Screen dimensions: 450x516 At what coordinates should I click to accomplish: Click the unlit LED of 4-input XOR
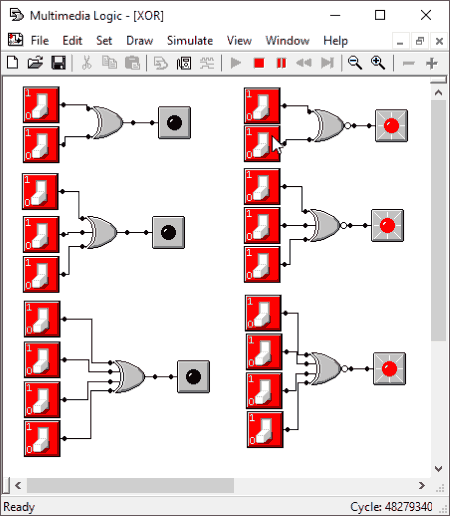pyautogui.click(x=193, y=377)
